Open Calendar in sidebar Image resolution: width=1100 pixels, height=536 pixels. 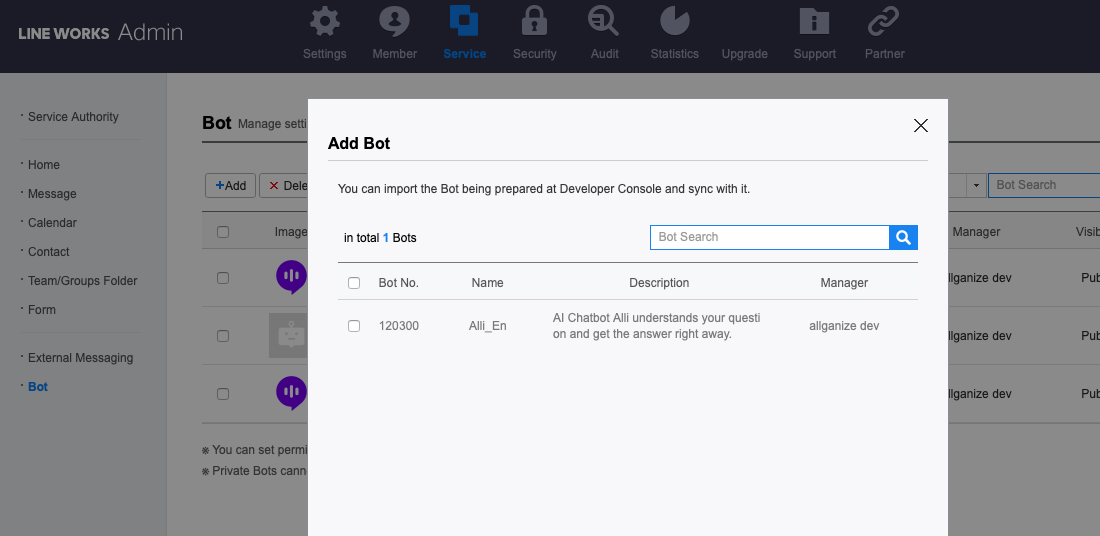(x=52, y=222)
